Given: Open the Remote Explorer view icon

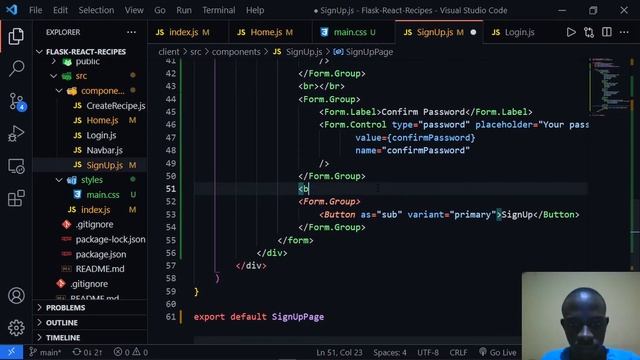Looking at the screenshot, I should pos(16,166).
